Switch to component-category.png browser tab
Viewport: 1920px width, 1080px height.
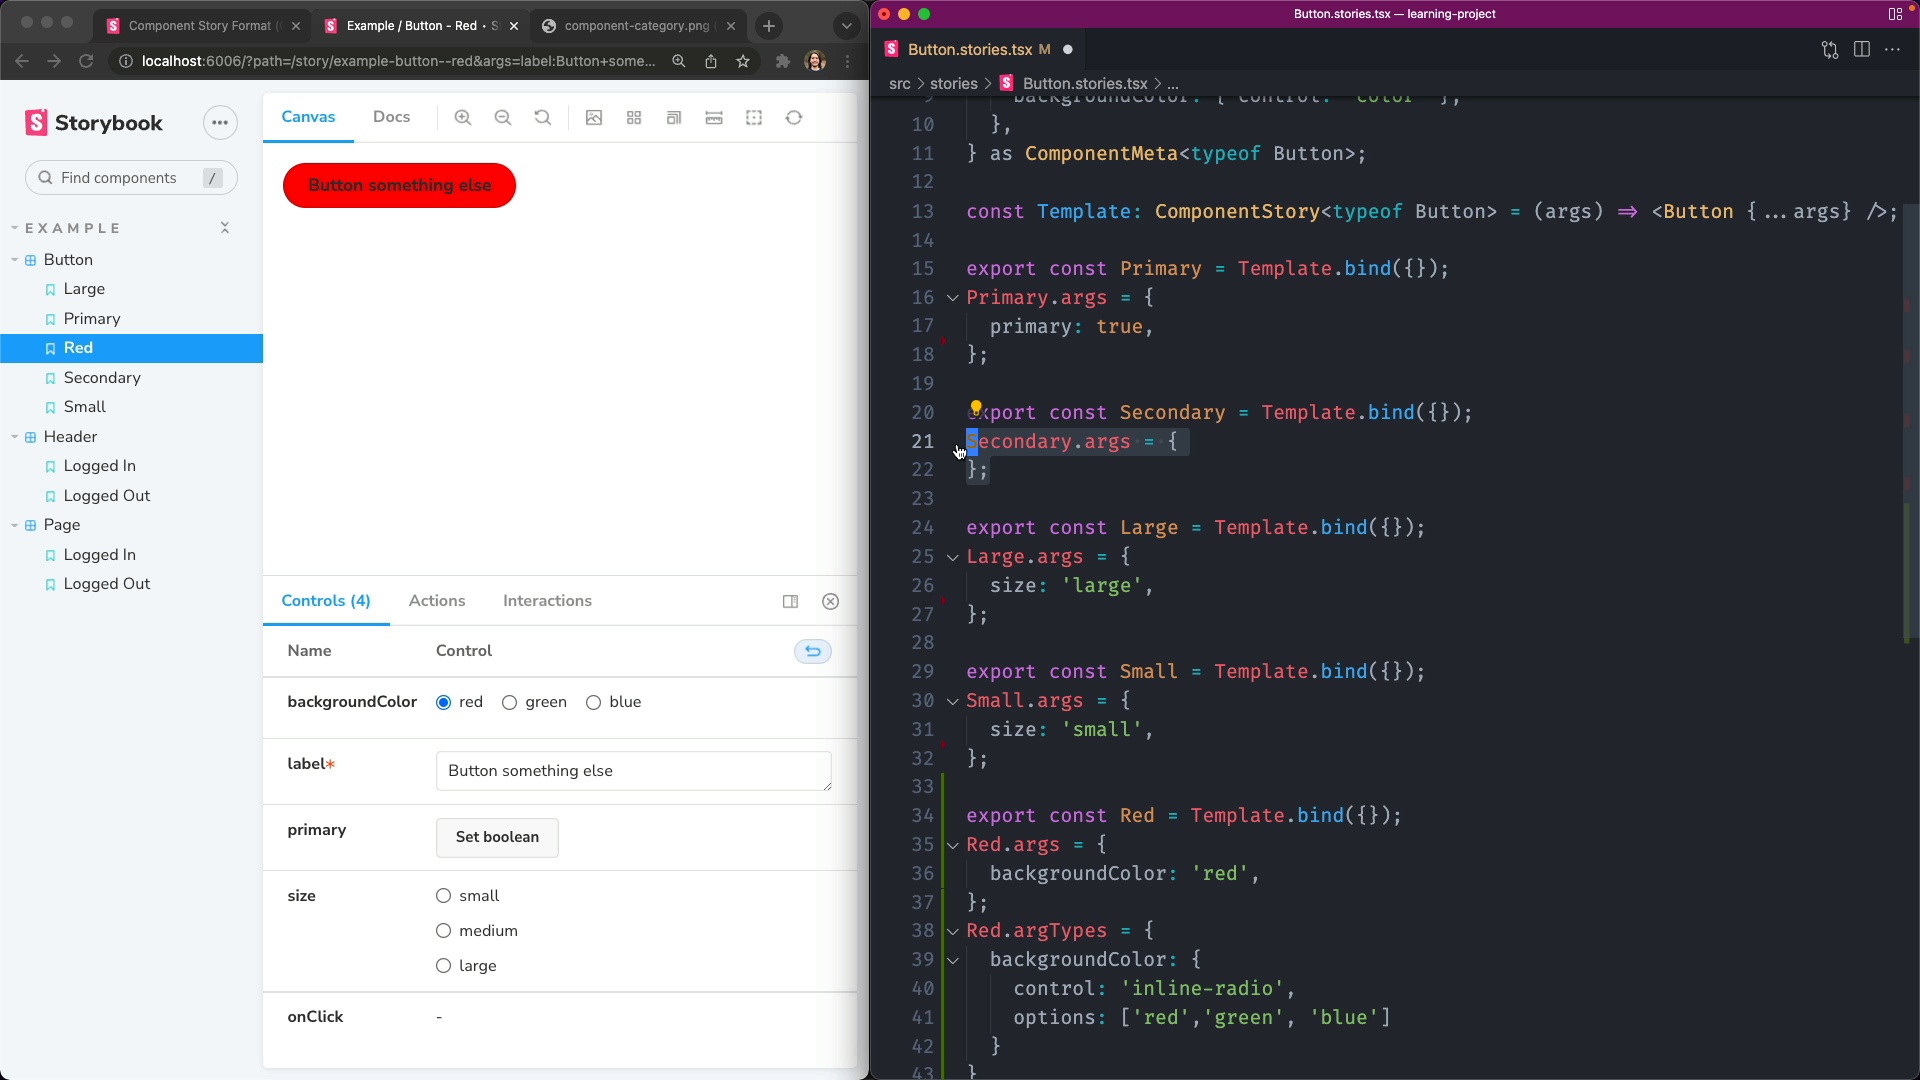pos(636,26)
